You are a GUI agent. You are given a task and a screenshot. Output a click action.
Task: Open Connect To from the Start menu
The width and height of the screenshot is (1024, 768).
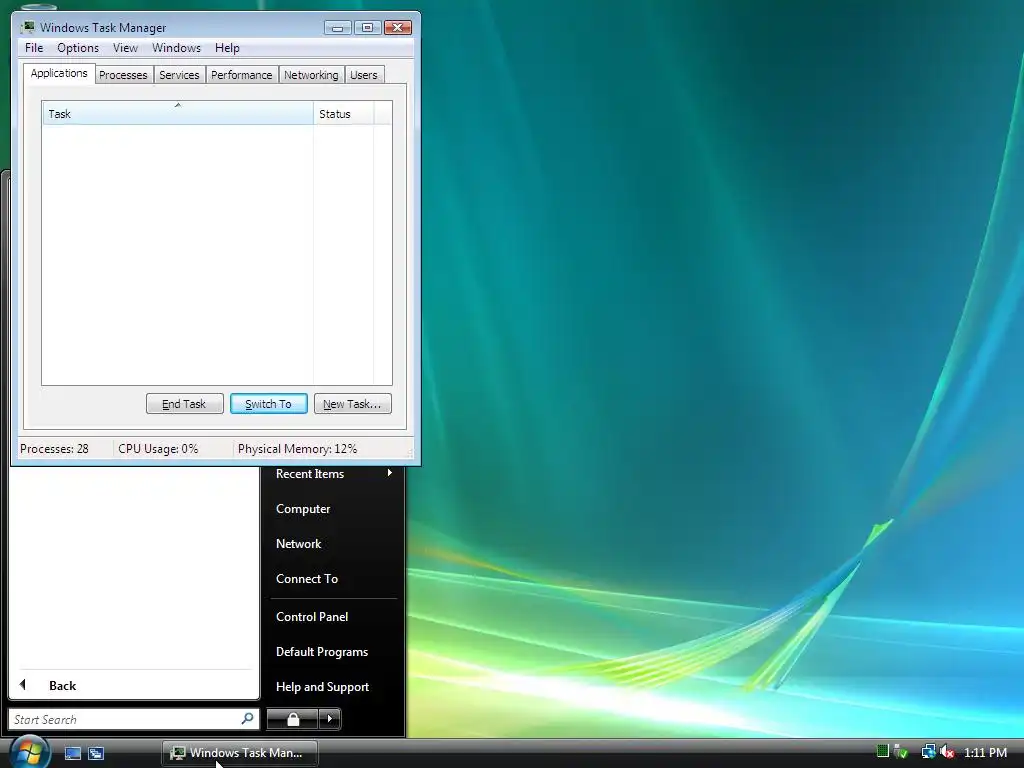click(x=307, y=579)
